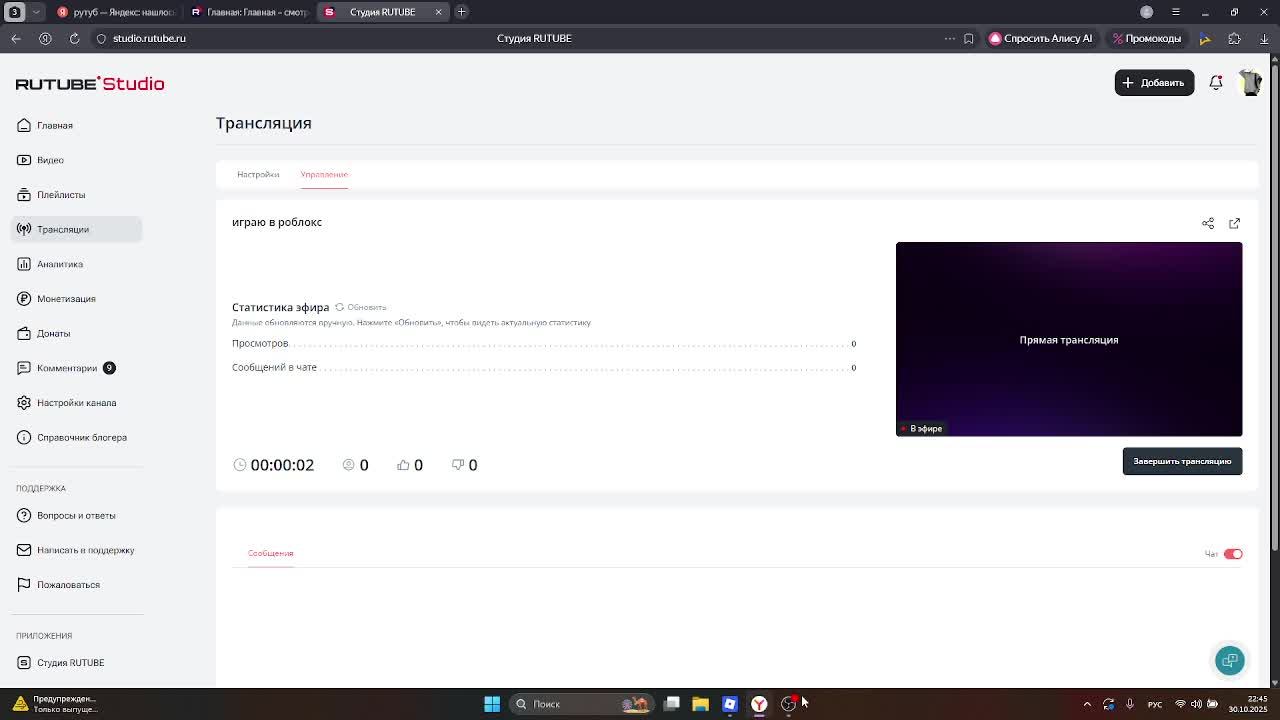1280x720 pixels.
Task: Expand the browser tab list dropdown
Action: 37,12
